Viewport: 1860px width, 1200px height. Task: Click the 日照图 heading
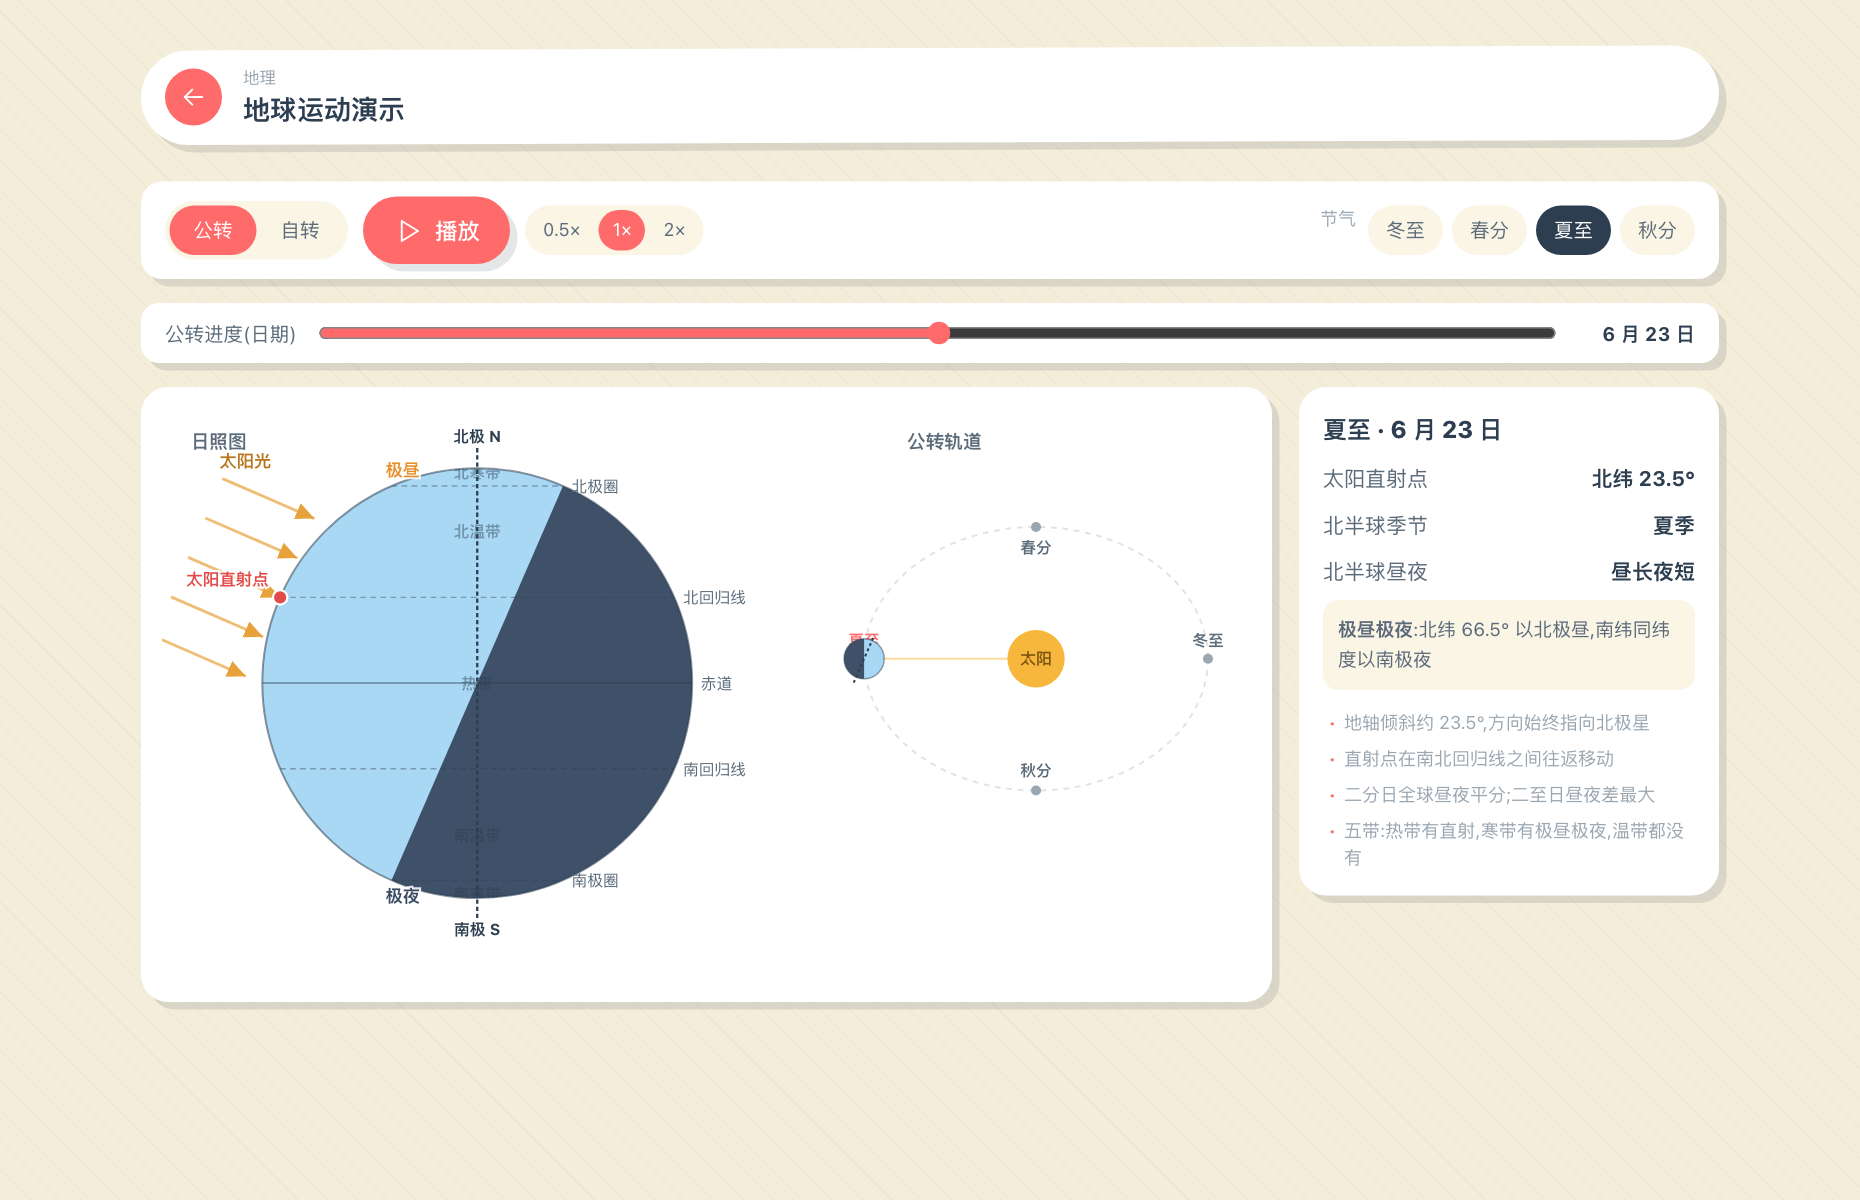point(219,442)
